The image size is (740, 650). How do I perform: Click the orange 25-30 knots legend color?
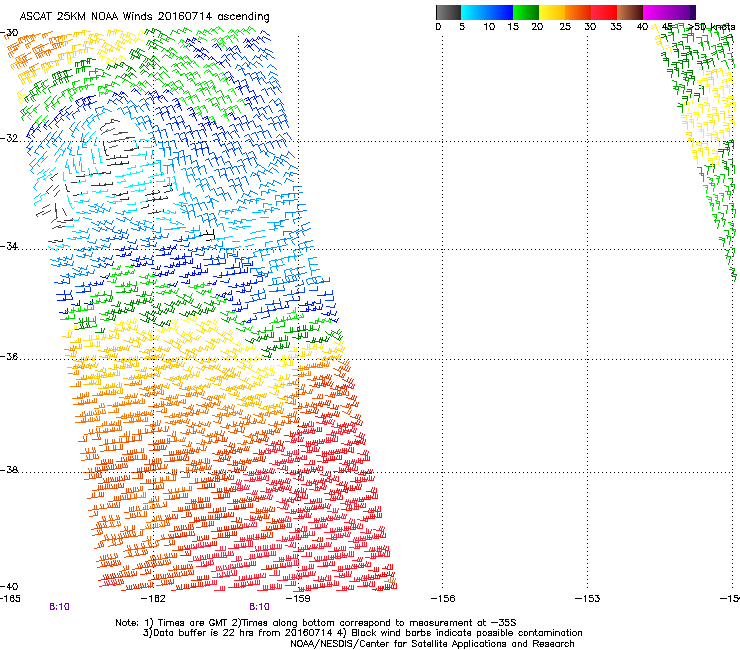tap(578, 12)
